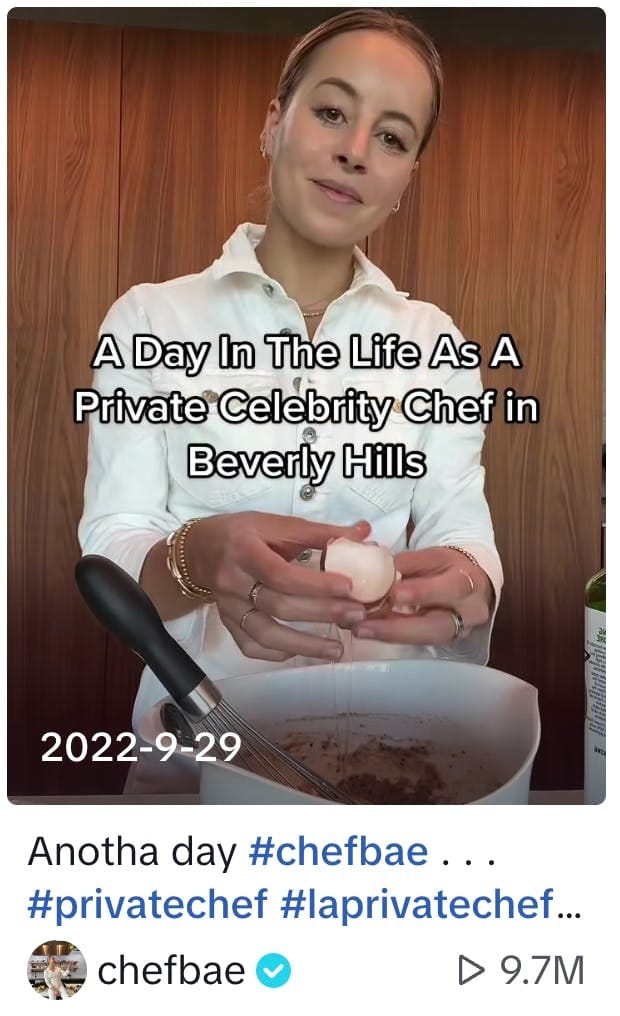620x1016 pixels.
Task: Click the play triangle icon near 9.7M
Action: pyautogui.click(x=470, y=970)
